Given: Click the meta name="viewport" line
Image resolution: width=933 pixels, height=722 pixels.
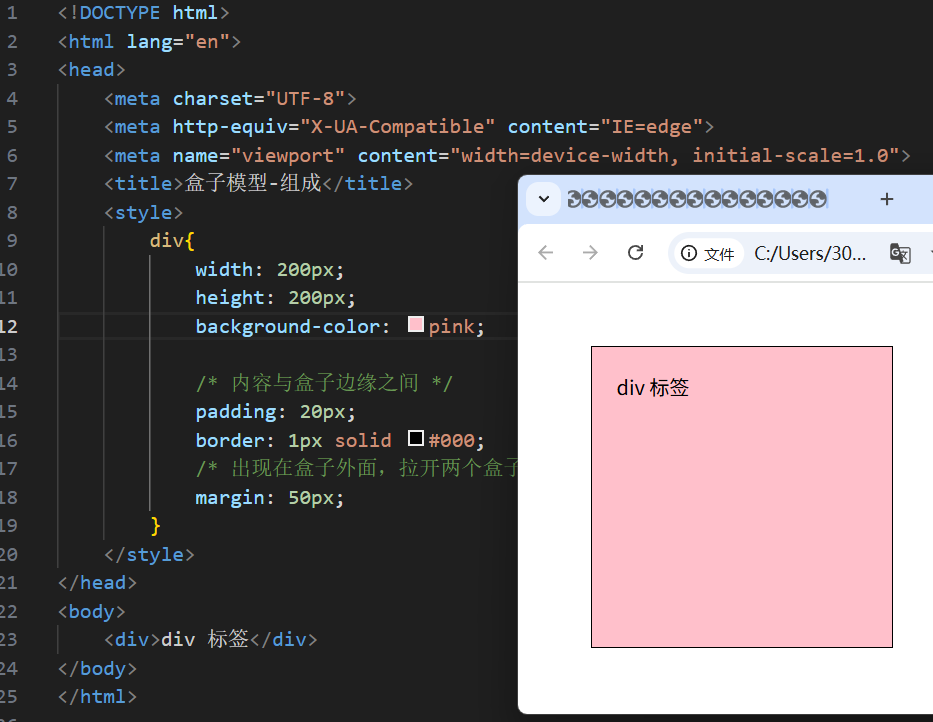Looking at the screenshot, I should pyautogui.click(x=507, y=155).
